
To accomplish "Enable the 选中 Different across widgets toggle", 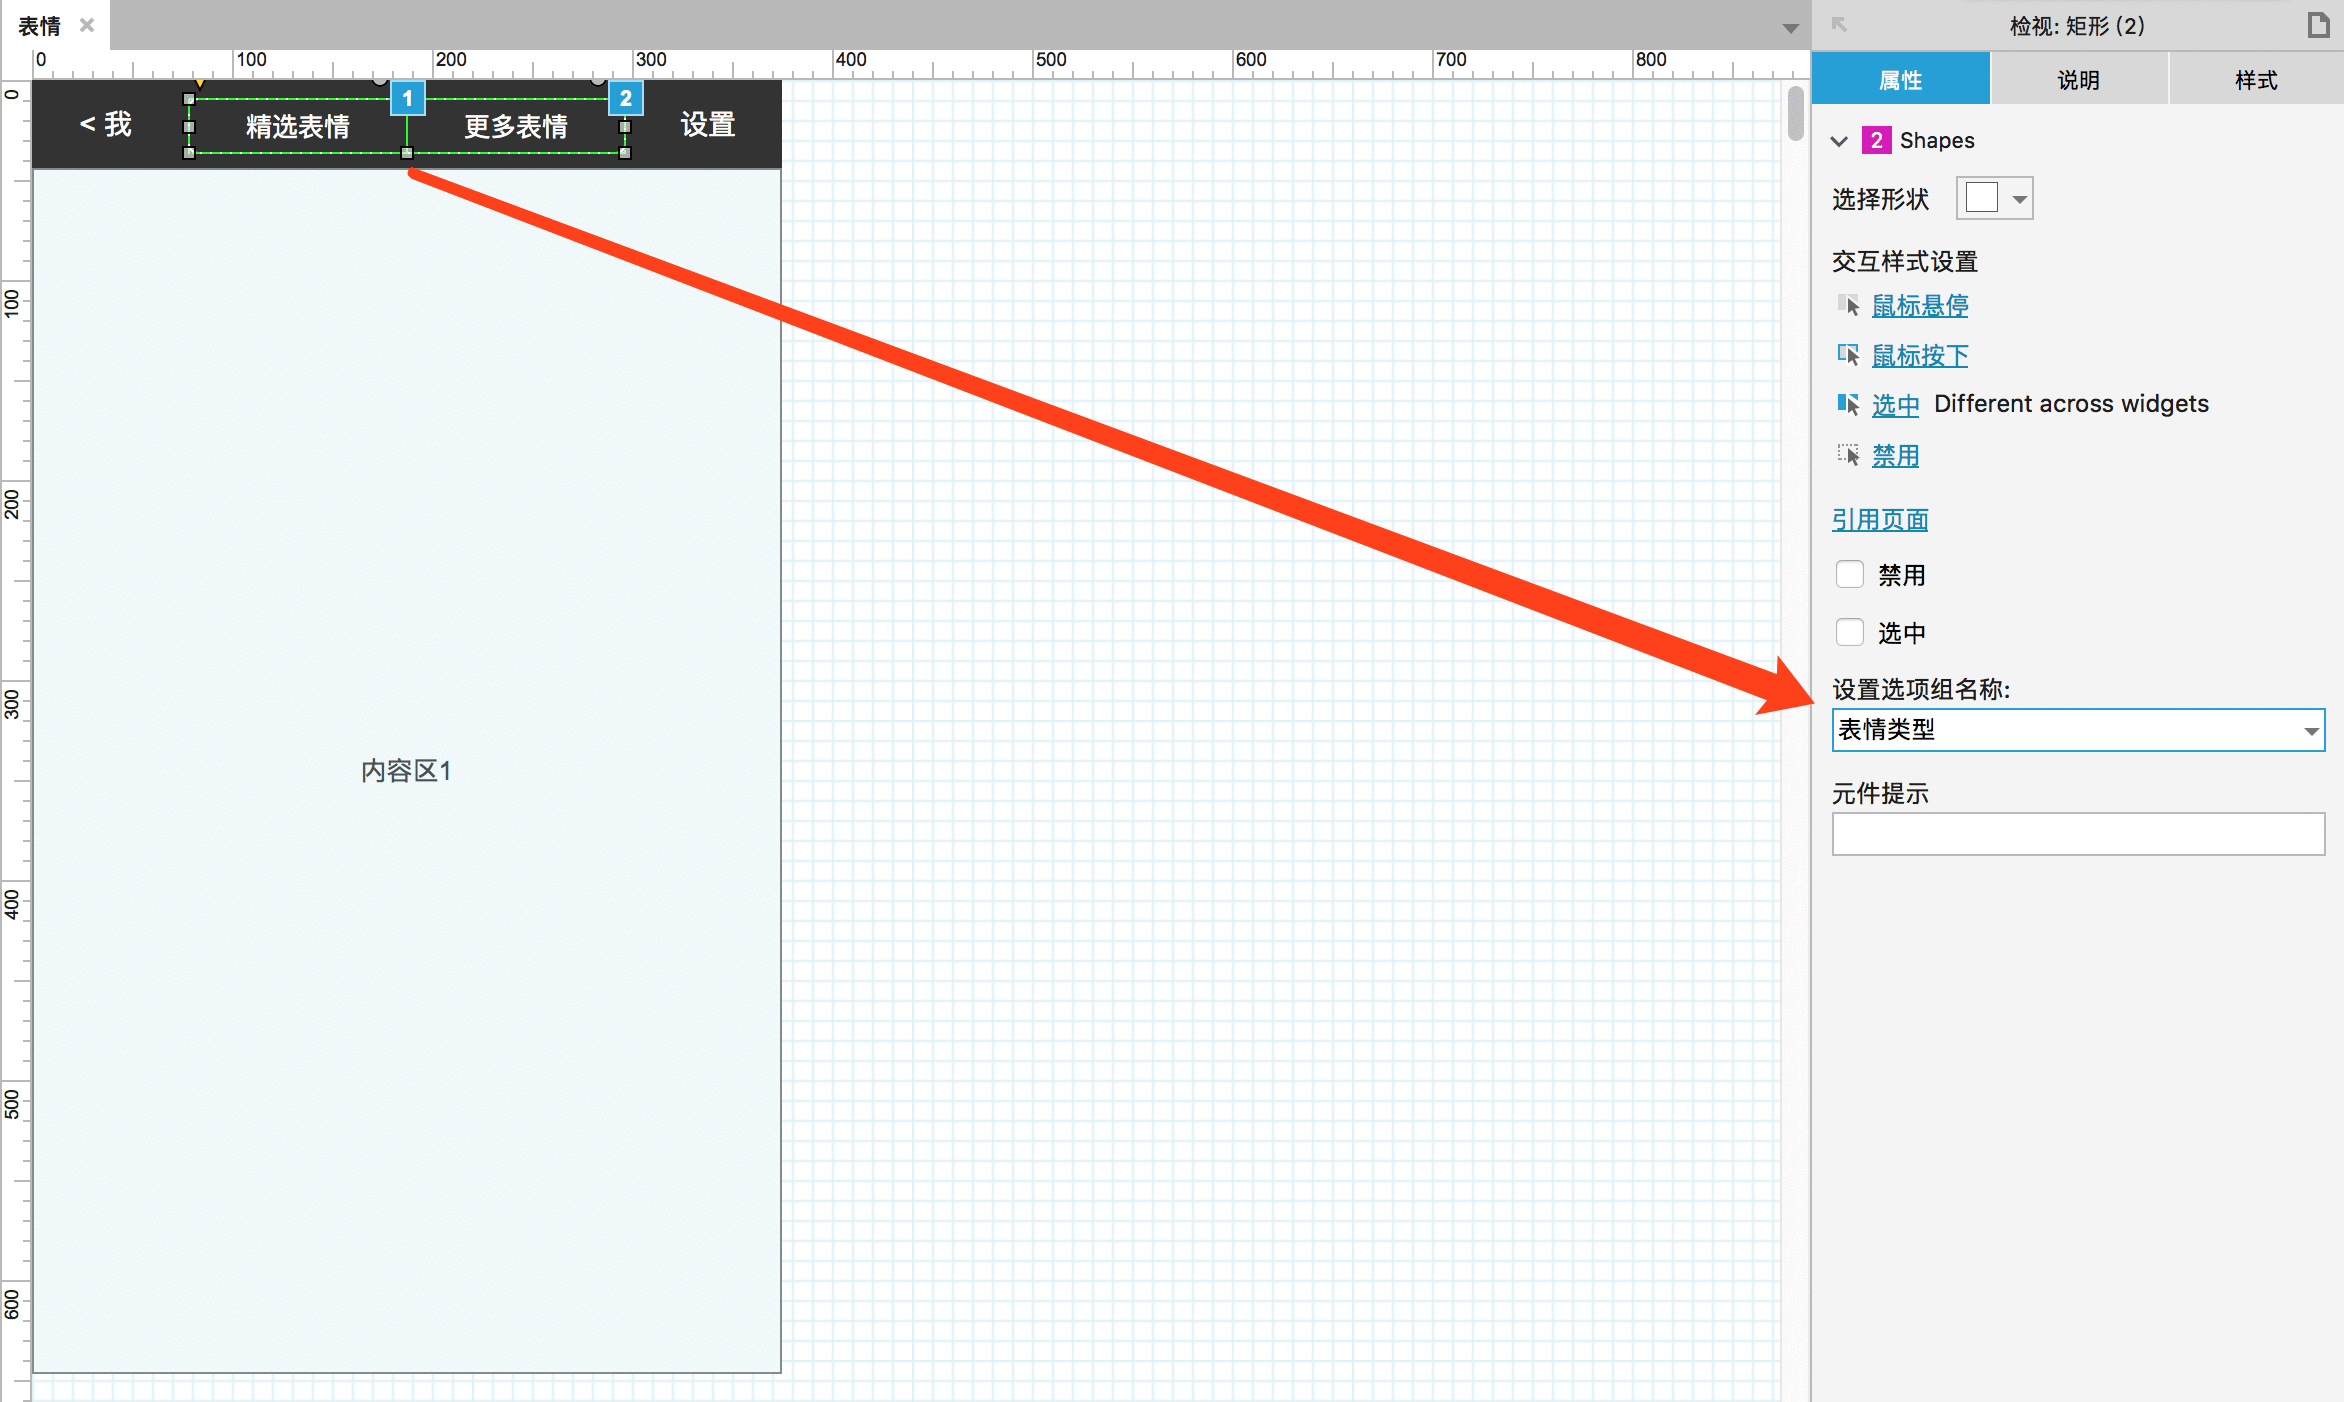I will click(1849, 404).
